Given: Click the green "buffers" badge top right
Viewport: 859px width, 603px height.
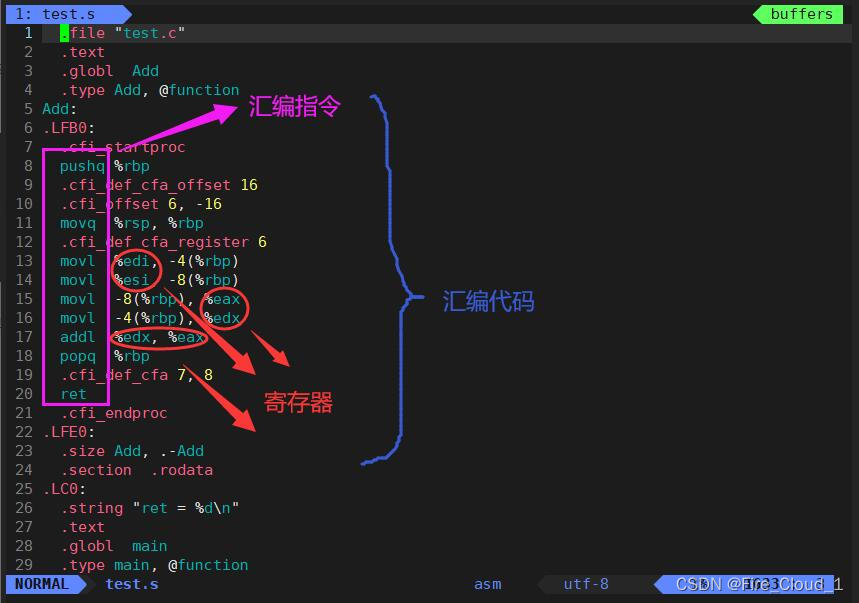Looking at the screenshot, I should 799,14.
